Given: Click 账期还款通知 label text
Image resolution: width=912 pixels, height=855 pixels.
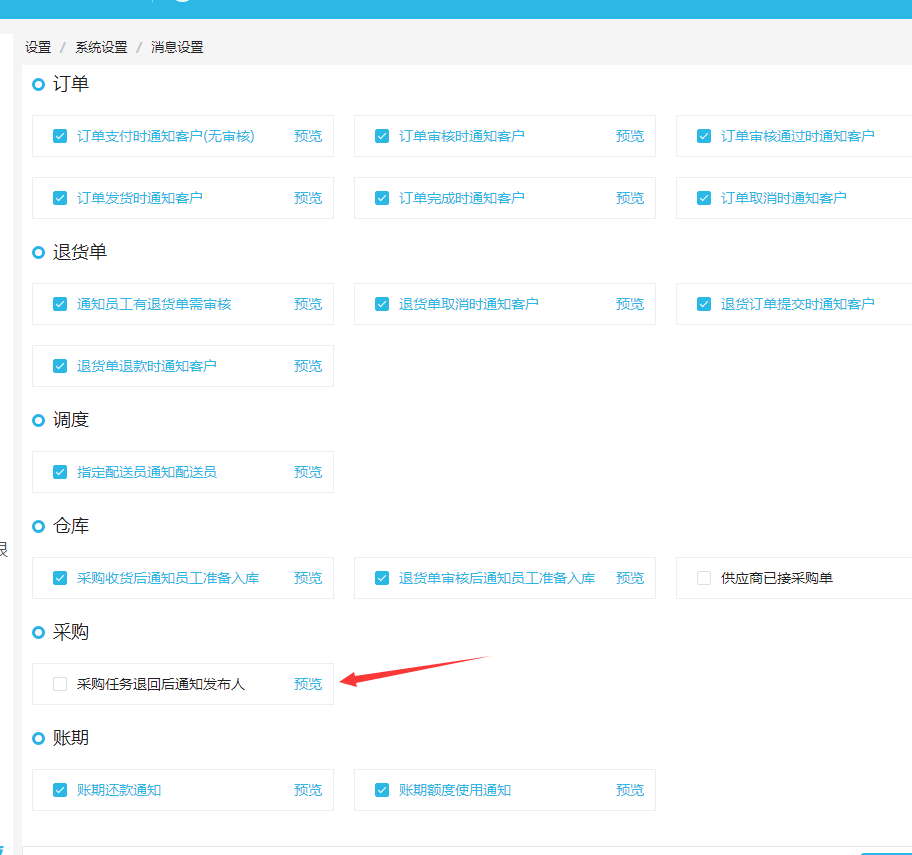Looking at the screenshot, I should 119,790.
